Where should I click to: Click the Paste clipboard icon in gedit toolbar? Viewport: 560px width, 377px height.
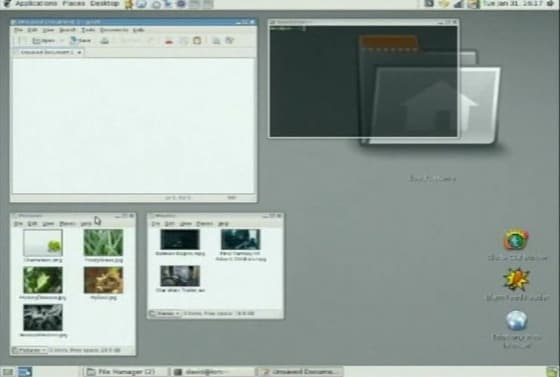click(x=197, y=41)
